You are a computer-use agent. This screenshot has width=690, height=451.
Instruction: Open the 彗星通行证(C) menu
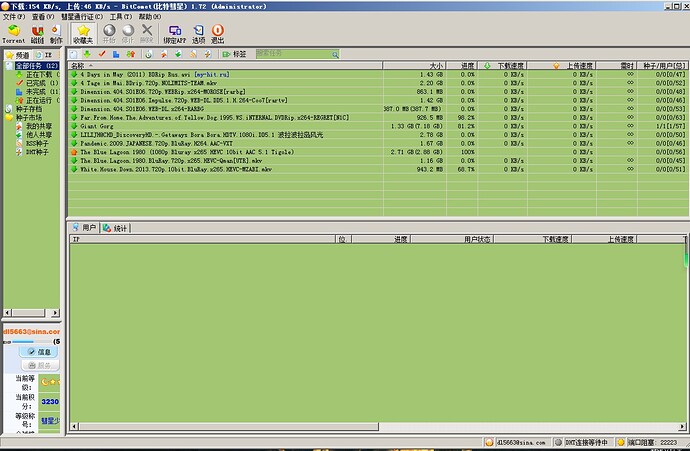tap(82, 16)
